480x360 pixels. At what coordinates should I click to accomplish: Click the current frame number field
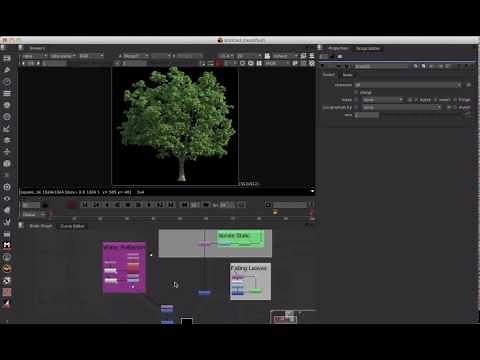[x=31, y=205]
